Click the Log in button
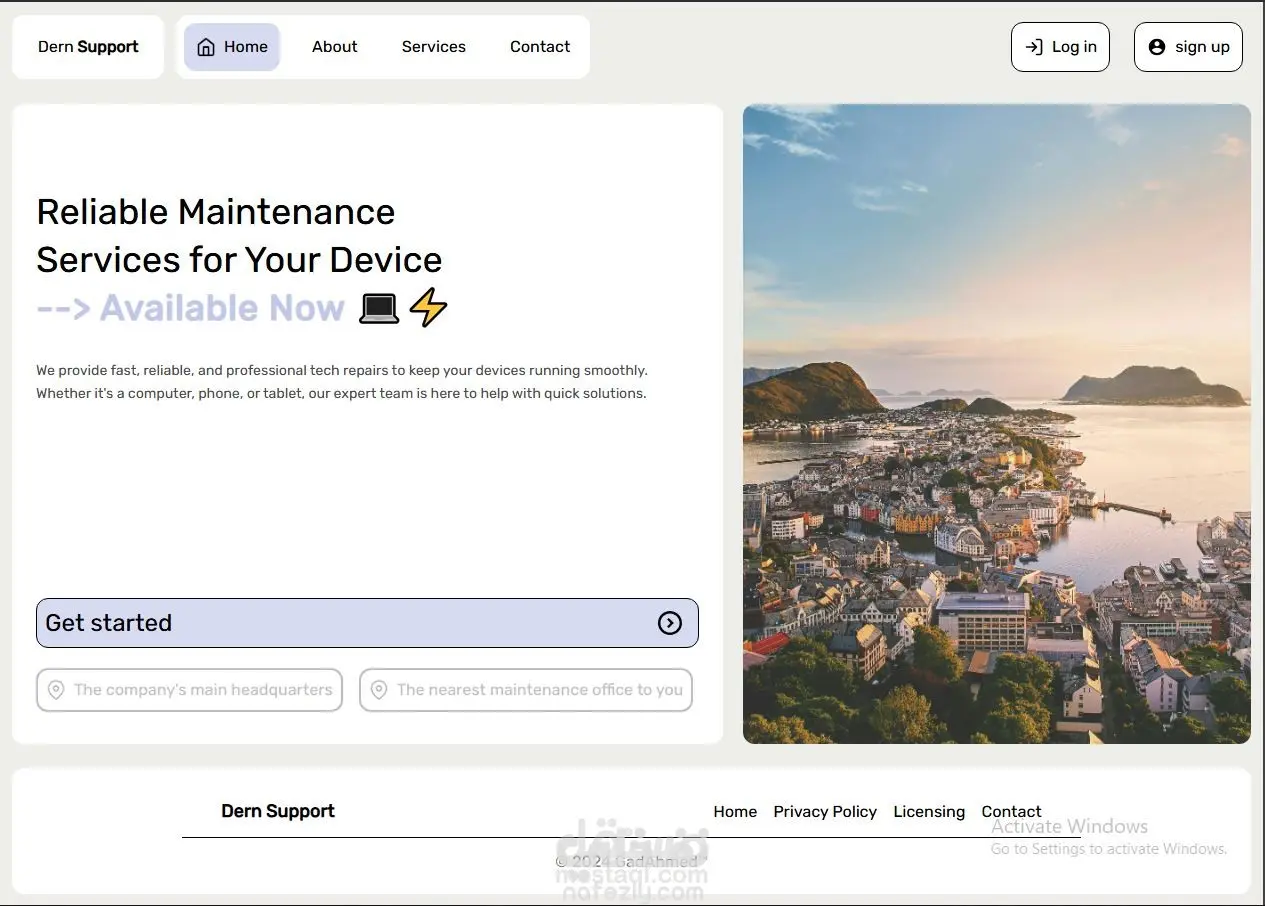This screenshot has width=1265, height=906. pyautogui.click(x=1060, y=47)
